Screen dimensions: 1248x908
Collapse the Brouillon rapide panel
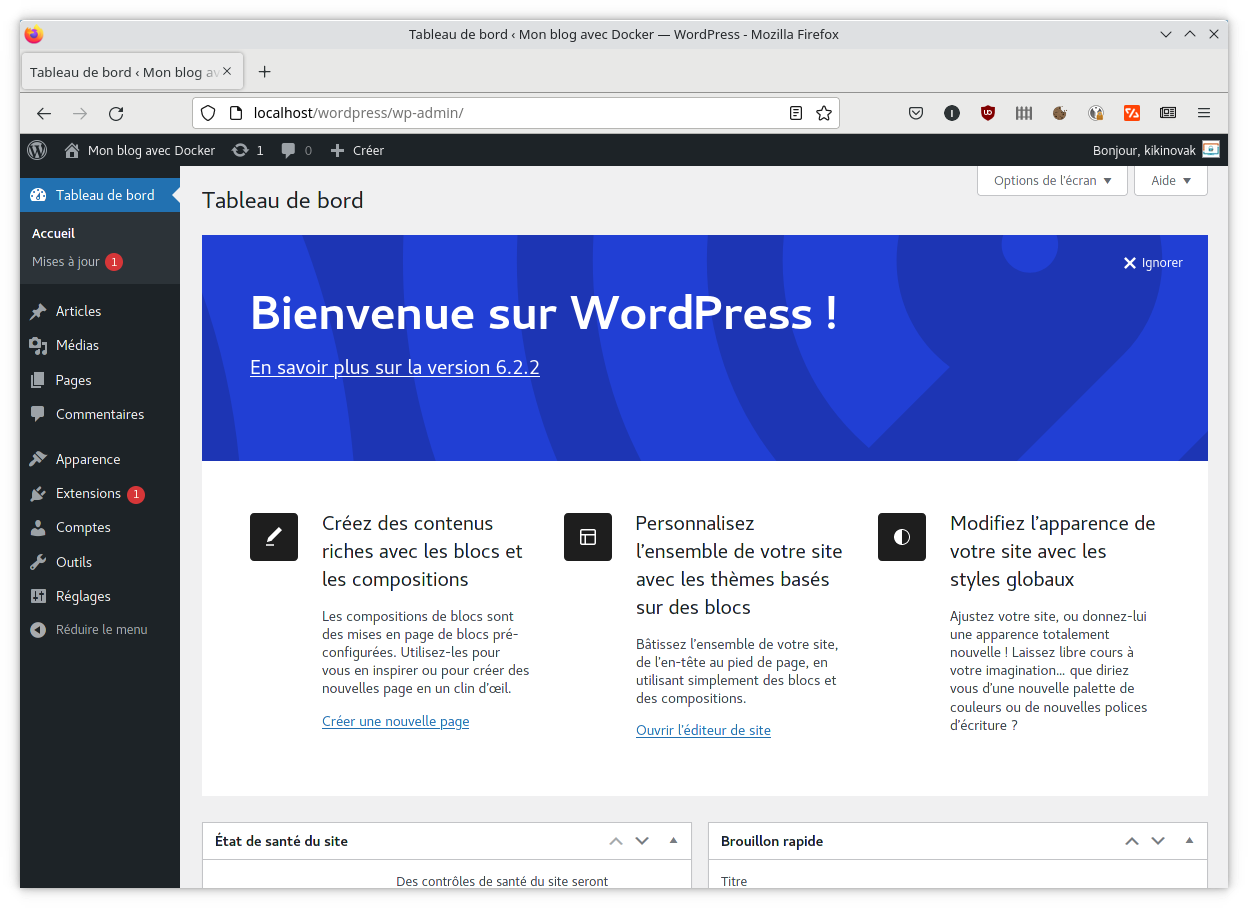tap(1189, 841)
